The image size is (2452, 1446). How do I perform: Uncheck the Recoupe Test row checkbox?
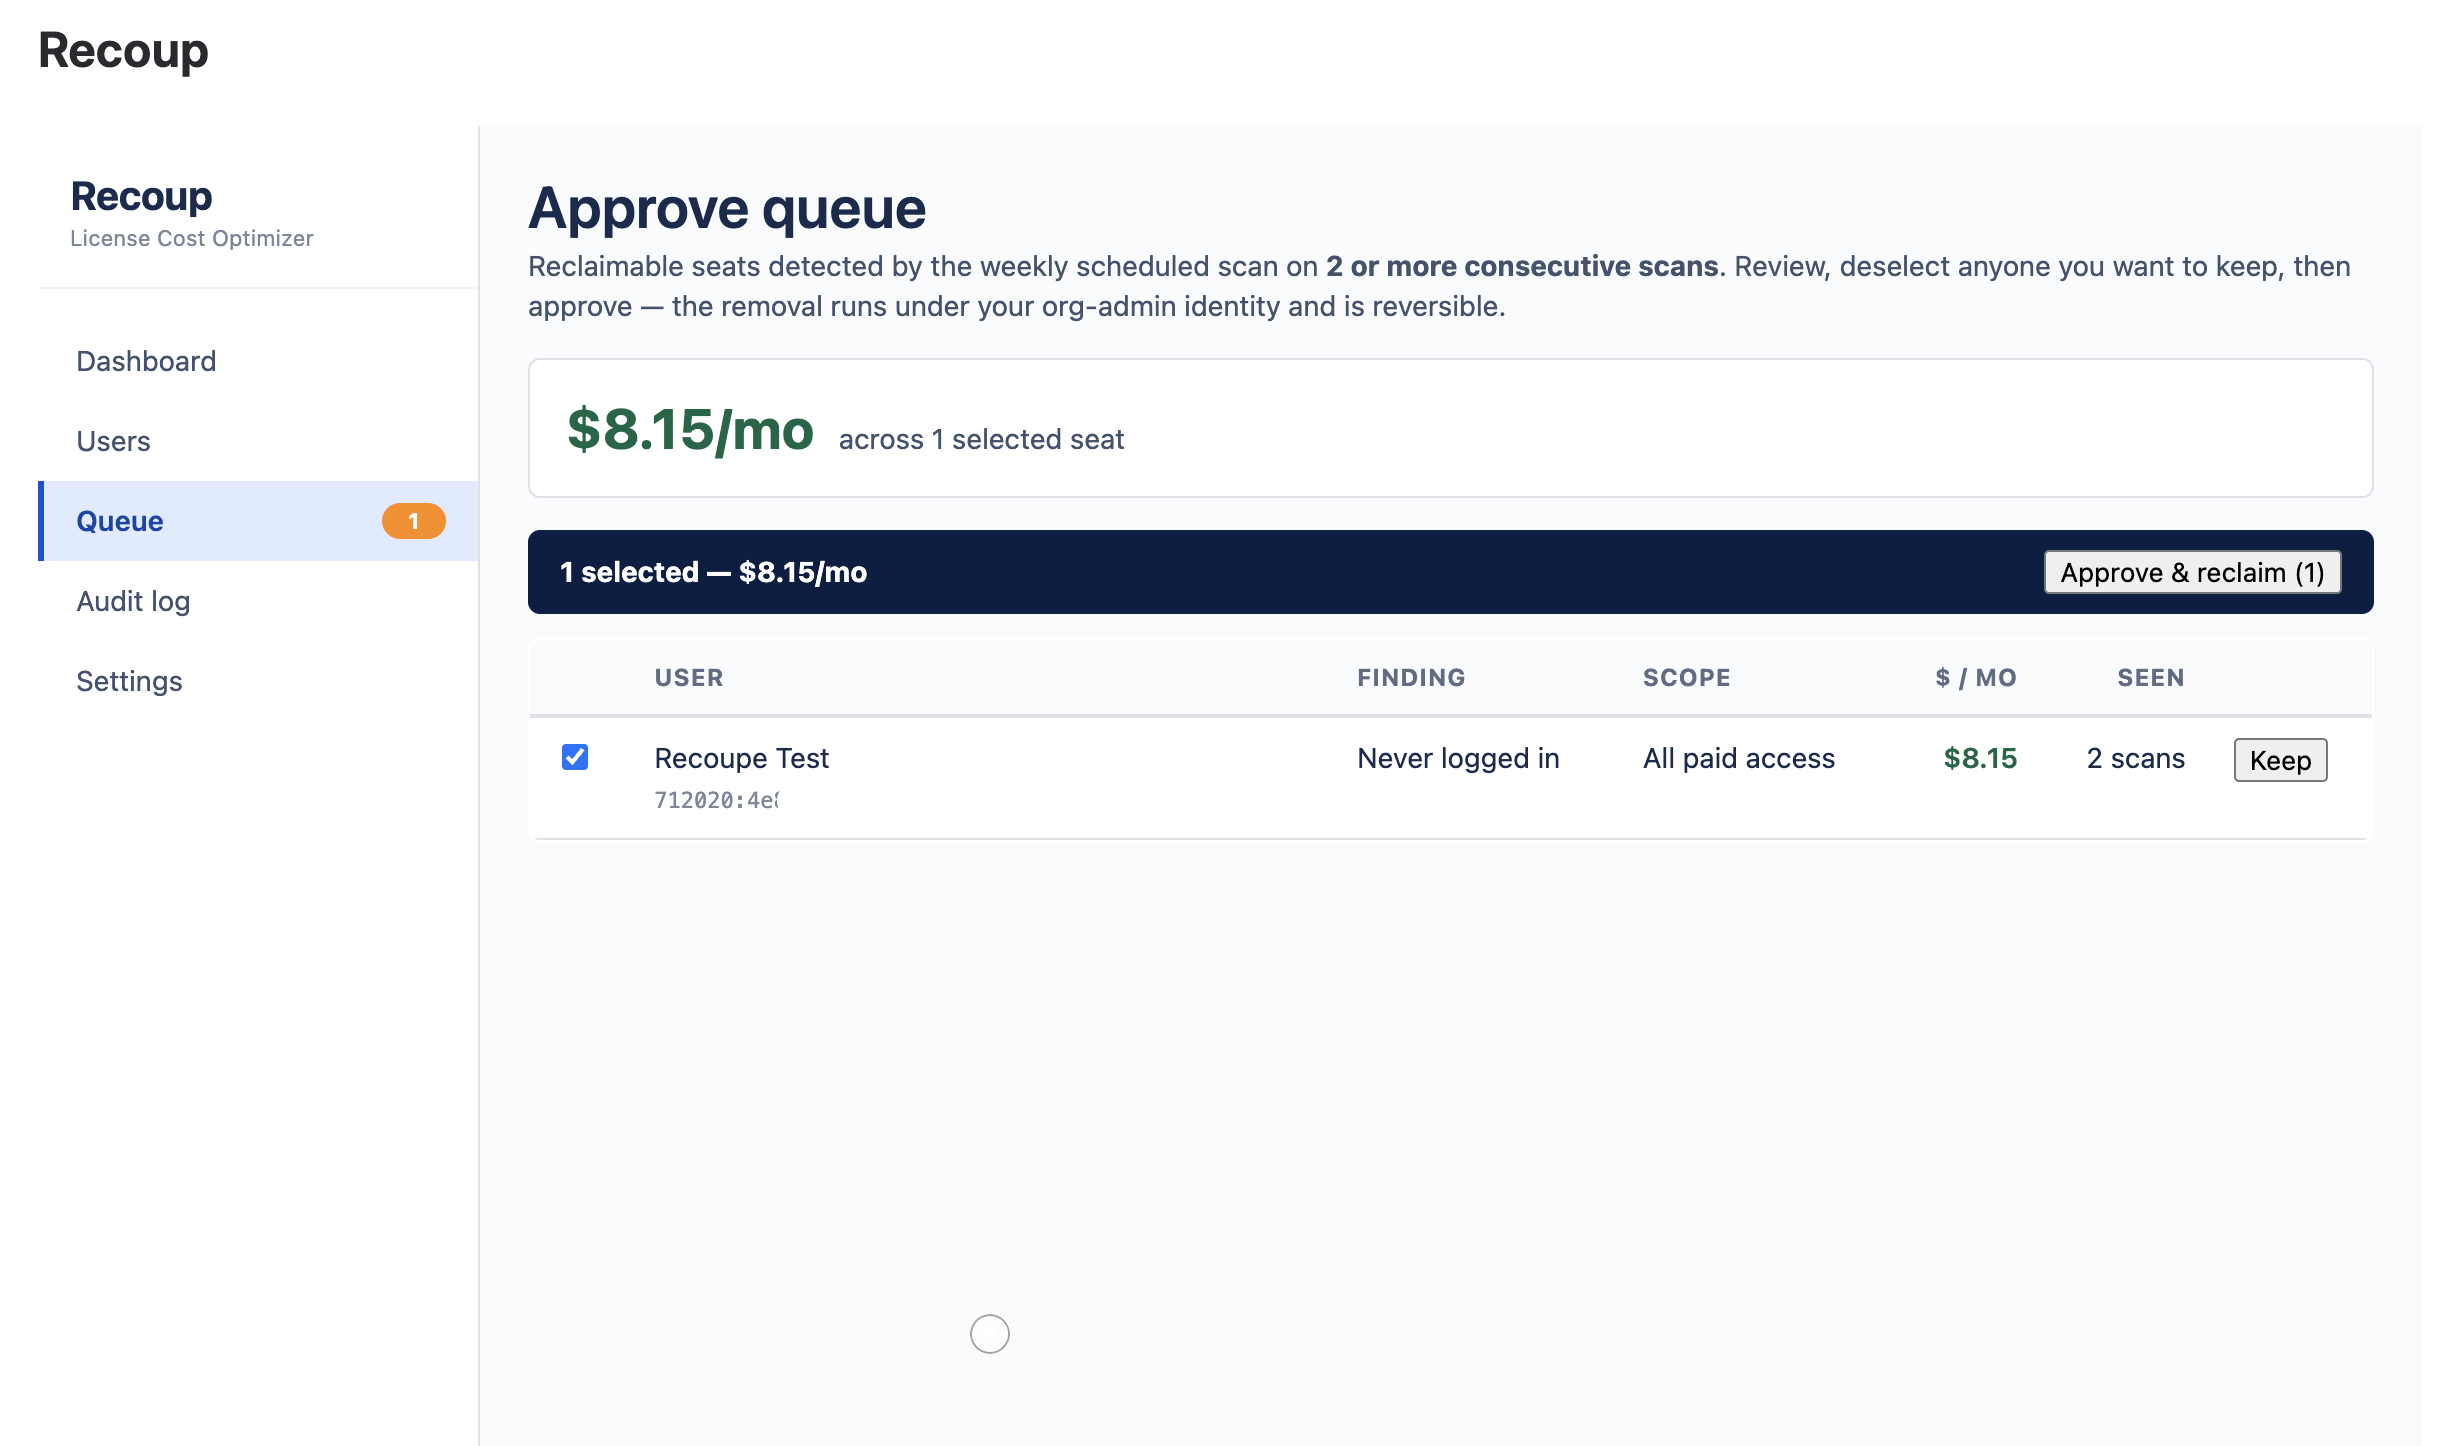pos(575,757)
